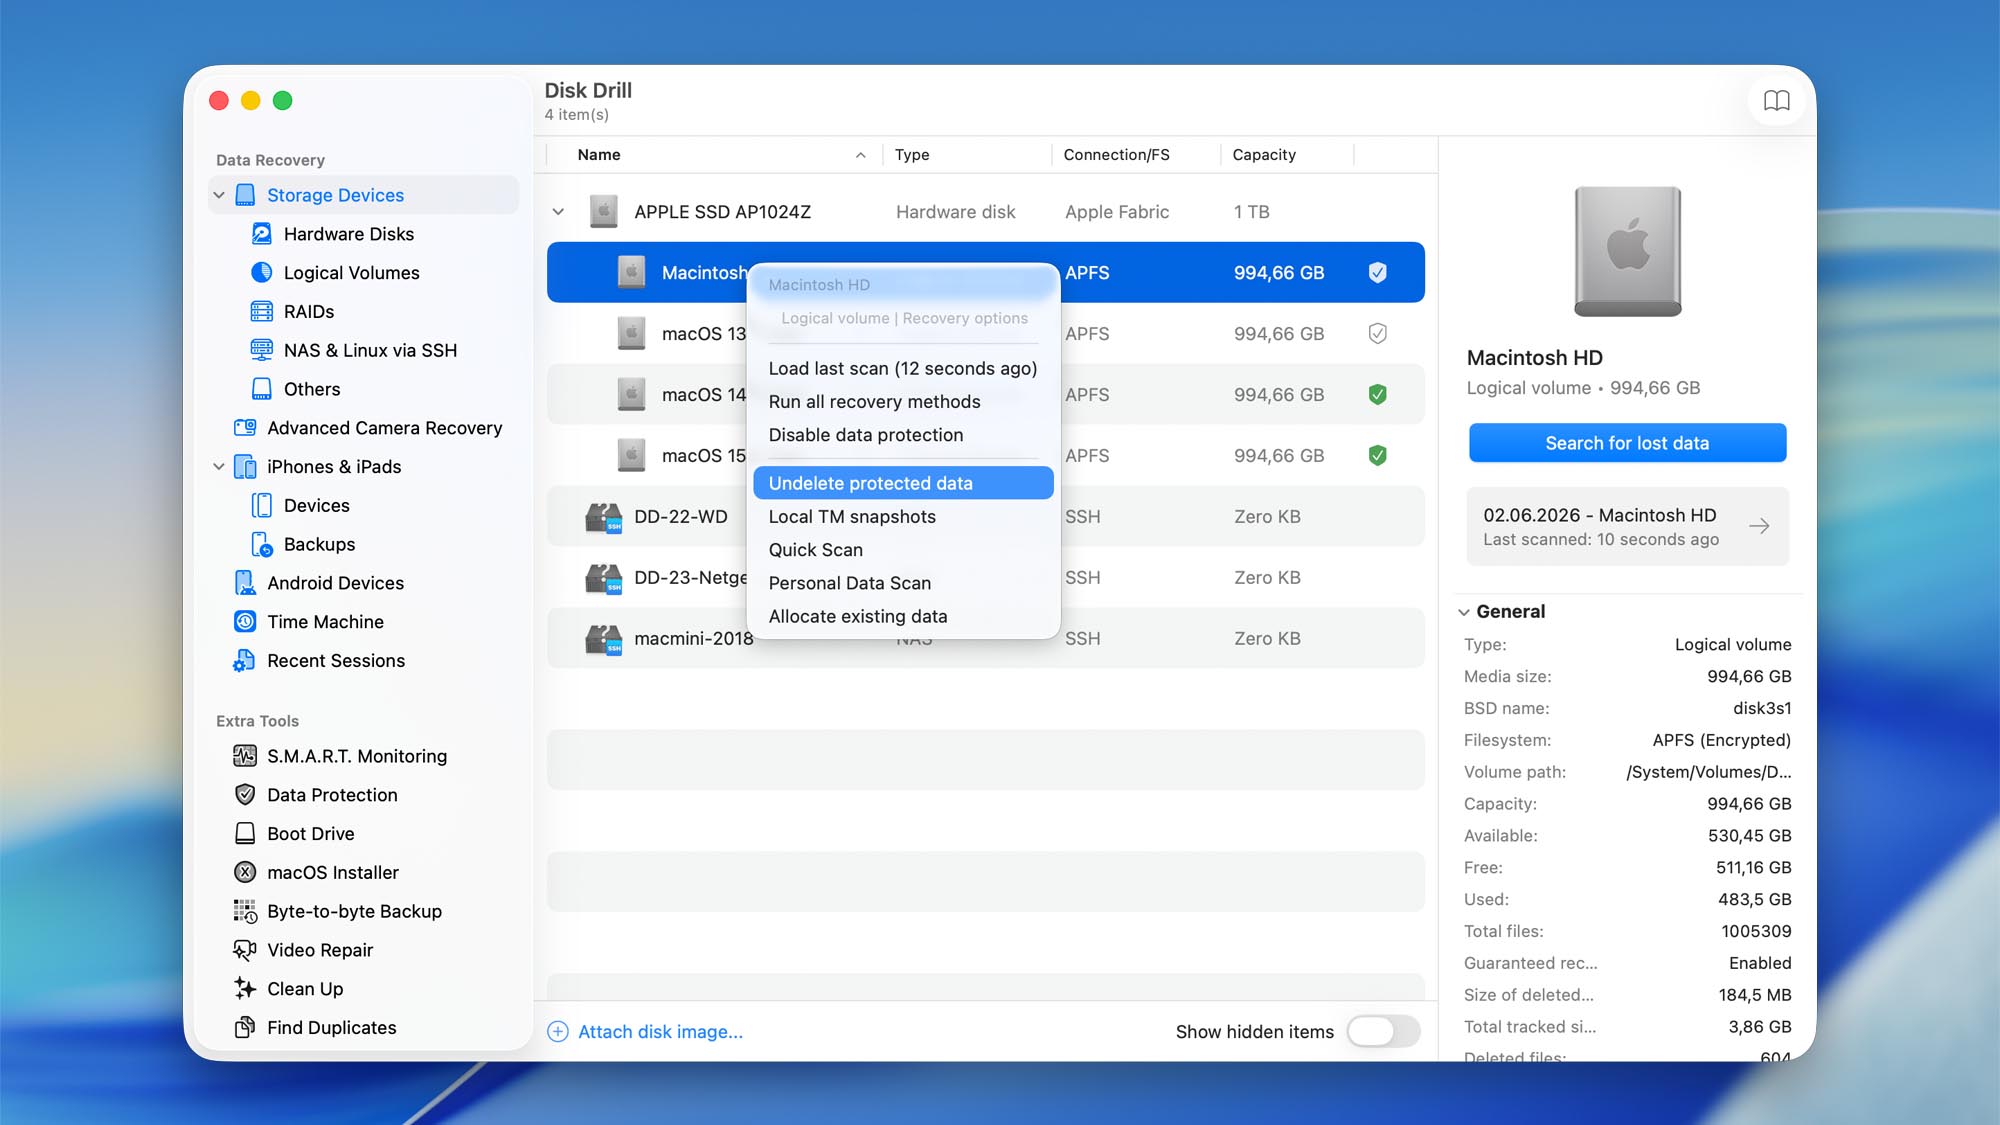Open Boot Drive icon

[245, 834]
